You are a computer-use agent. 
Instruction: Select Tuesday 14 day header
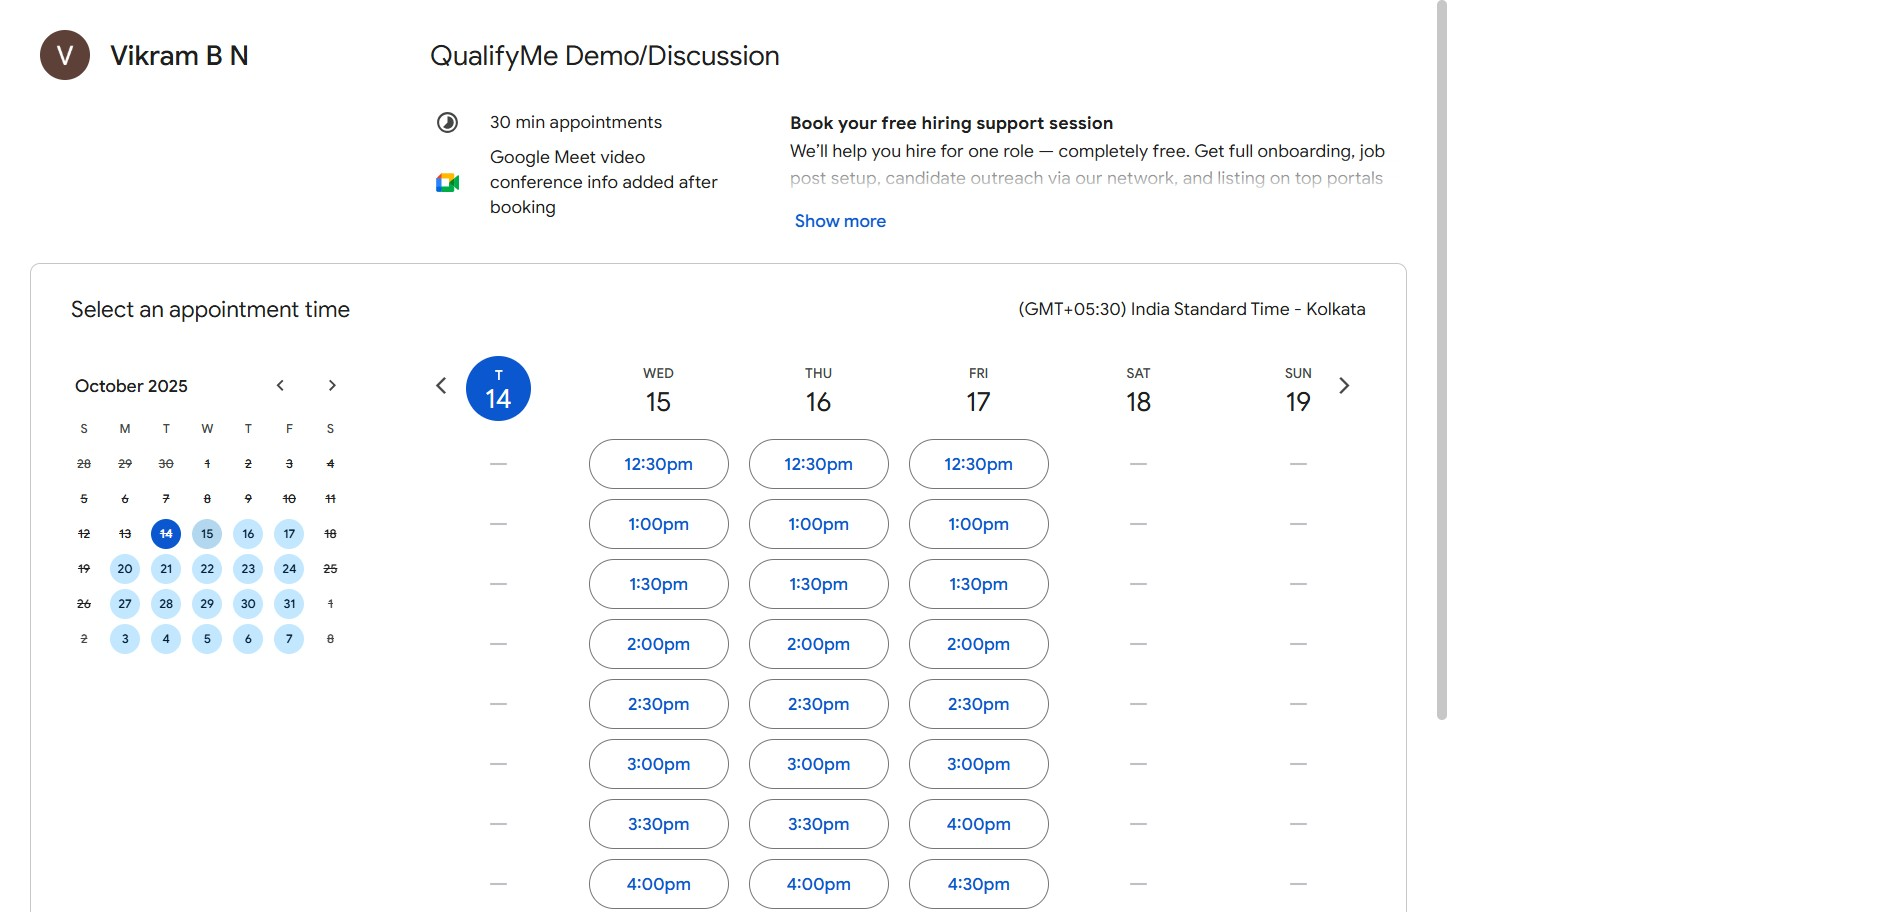coord(498,388)
